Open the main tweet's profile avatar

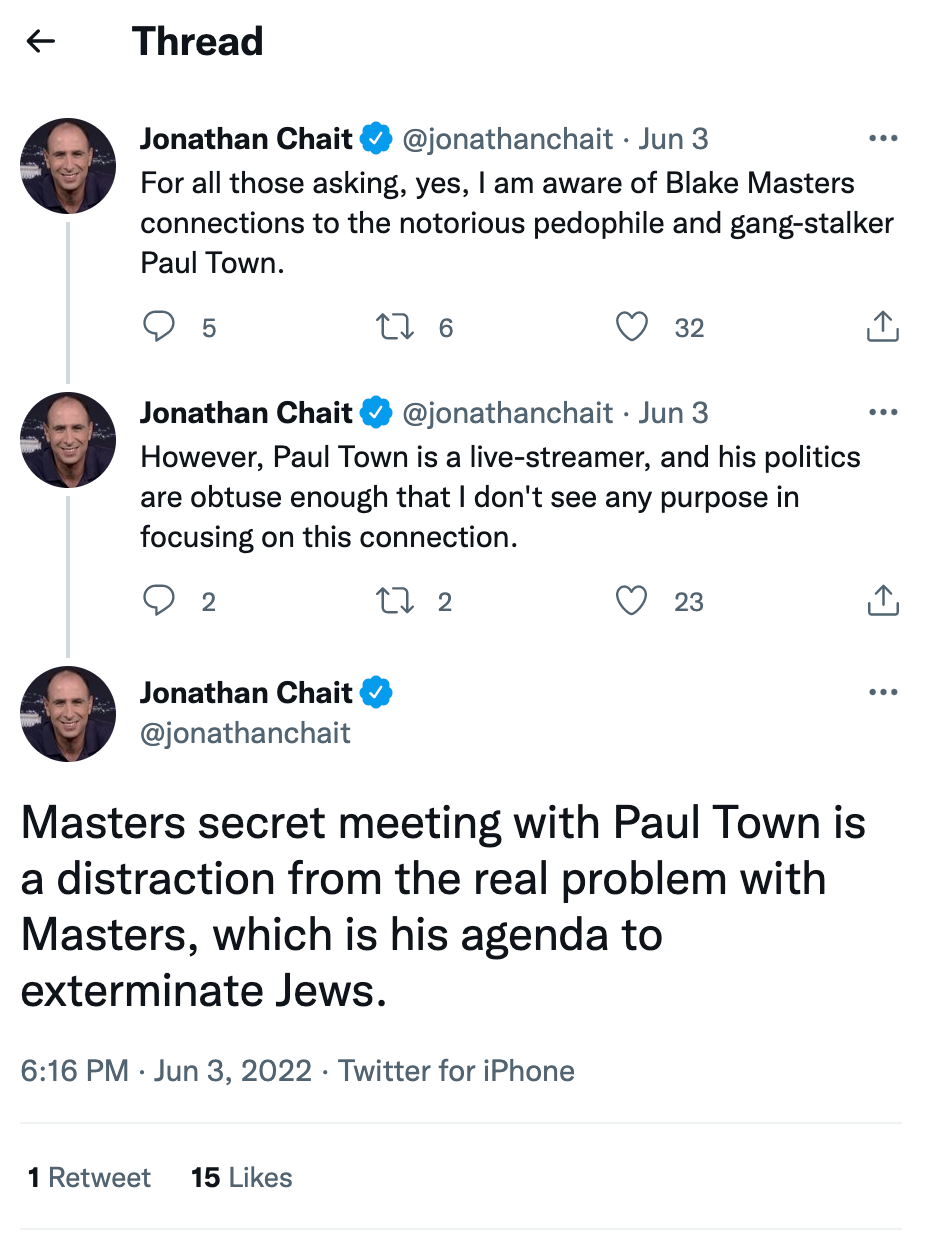tap(69, 714)
